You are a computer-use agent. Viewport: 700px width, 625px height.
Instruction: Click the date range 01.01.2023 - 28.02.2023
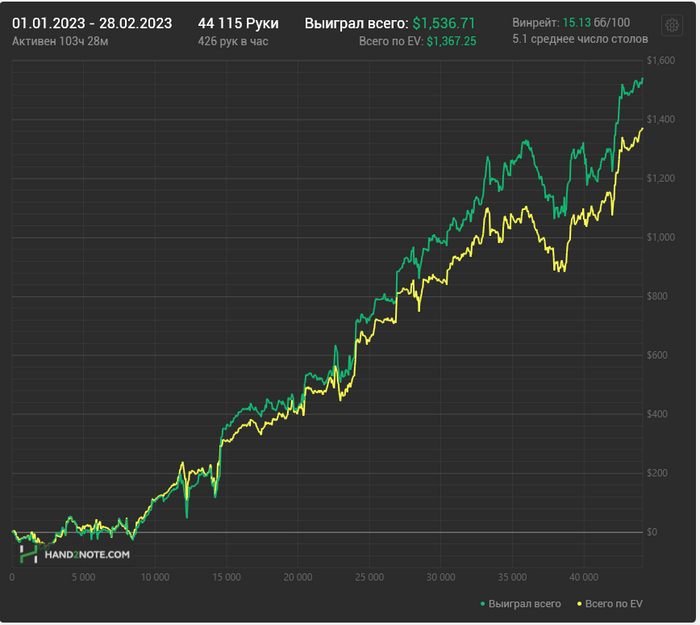click(92, 23)
